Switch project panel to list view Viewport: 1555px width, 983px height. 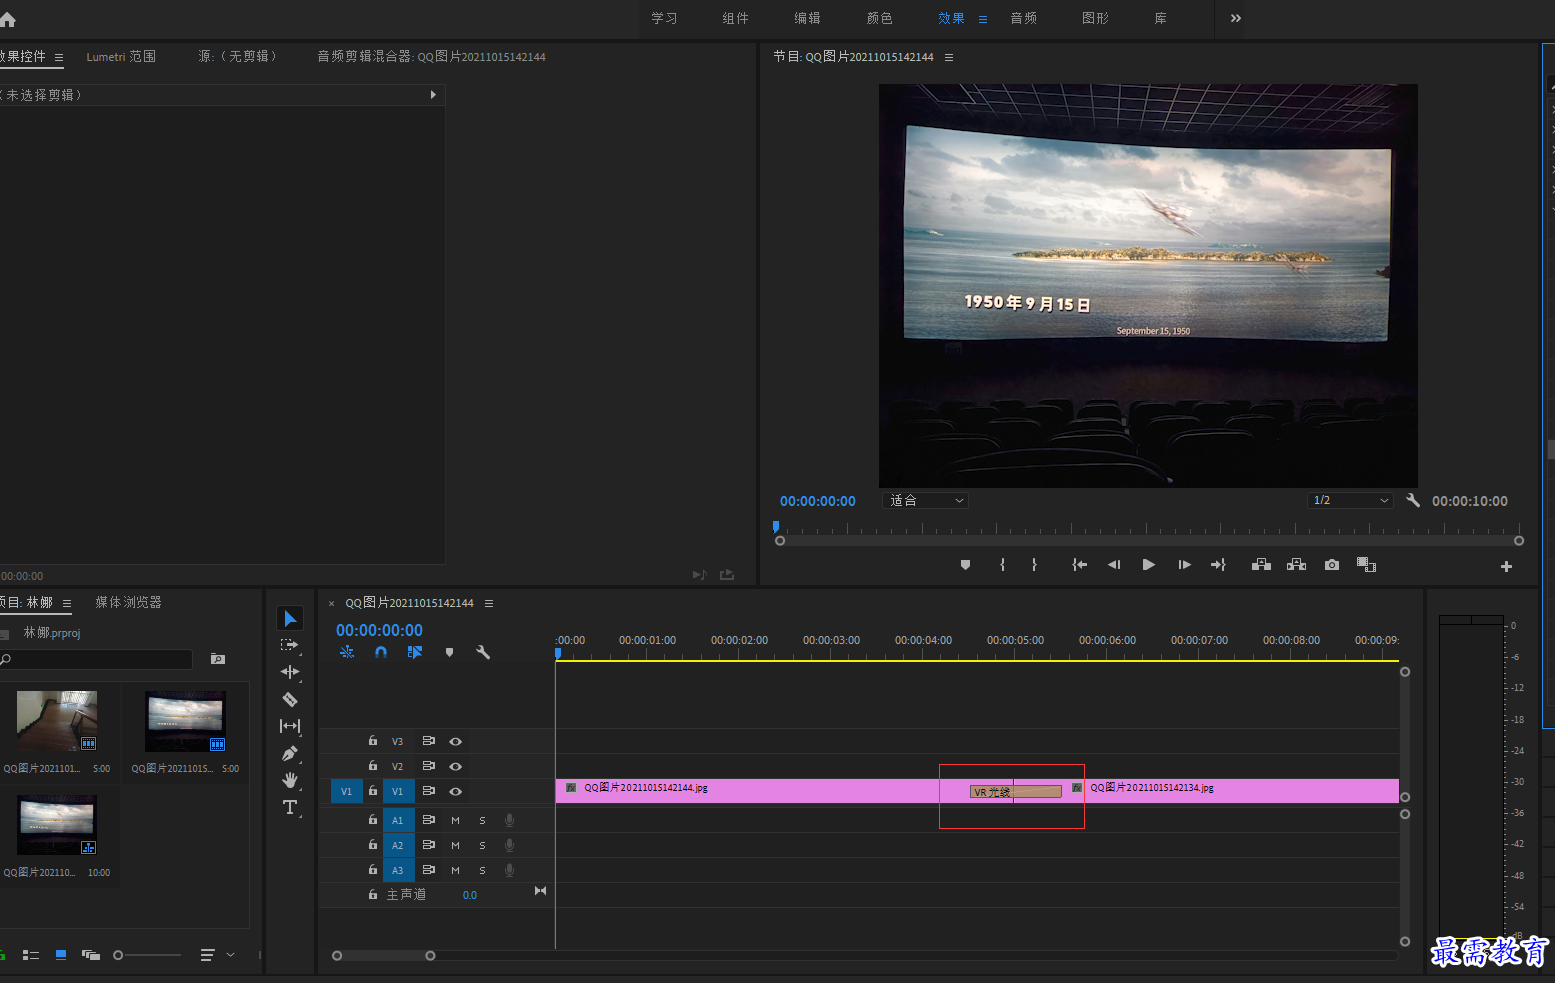(31, 955)
